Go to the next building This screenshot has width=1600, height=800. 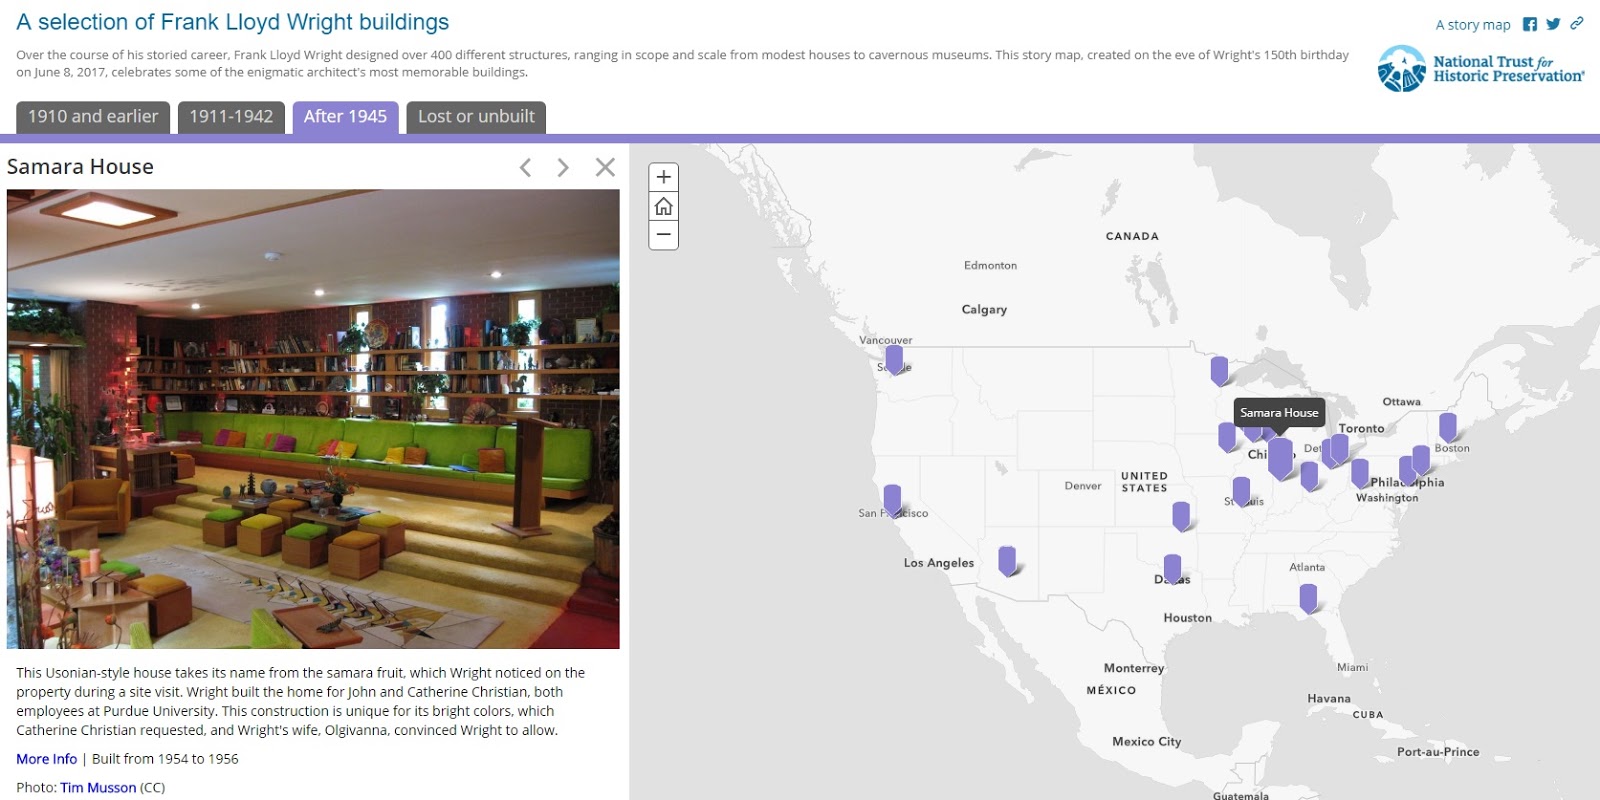tap(562, 167)
